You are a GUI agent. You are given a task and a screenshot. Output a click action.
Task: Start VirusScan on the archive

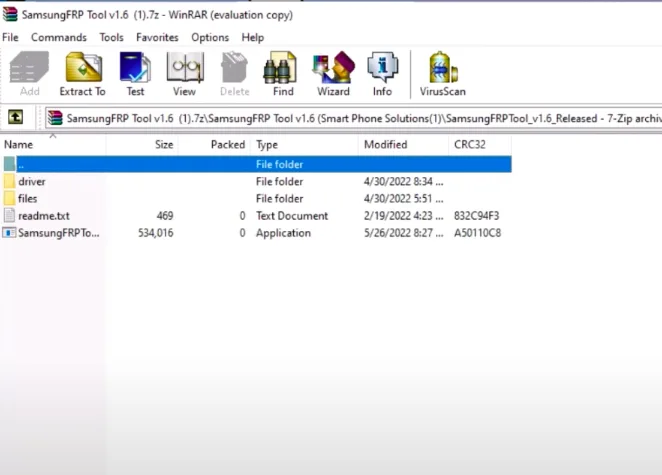click(x=442, y=74)
